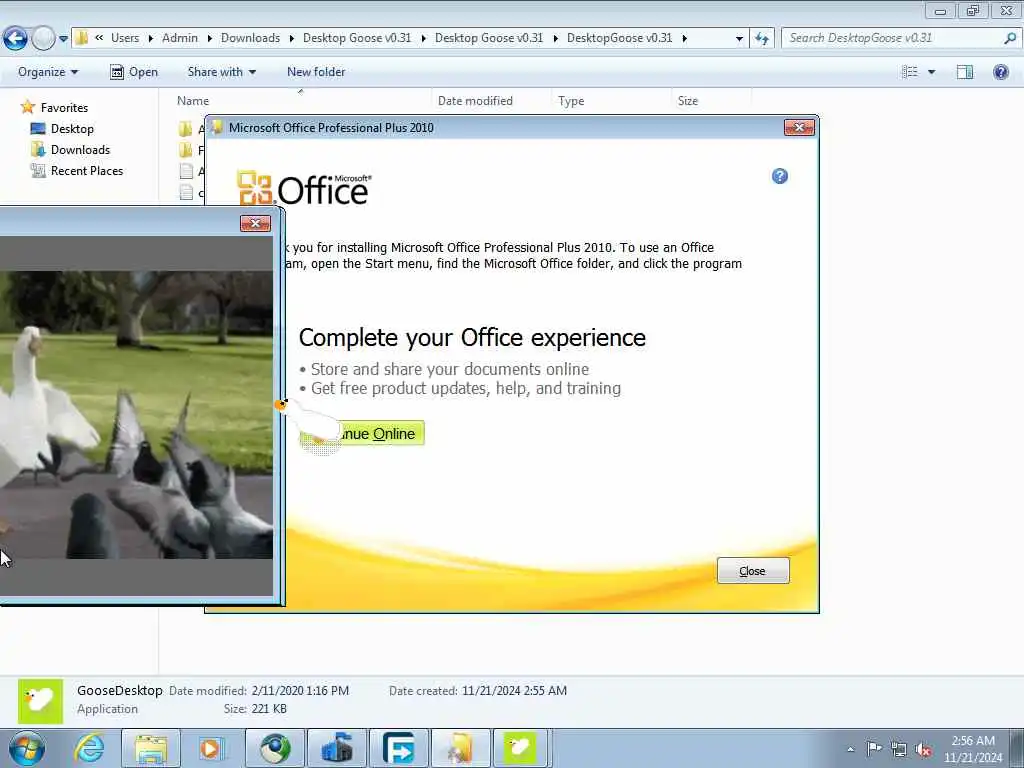Select Recent Places in the navigation pane
Viewport: 1024px width, 768px height.
[x=77, y=170]
